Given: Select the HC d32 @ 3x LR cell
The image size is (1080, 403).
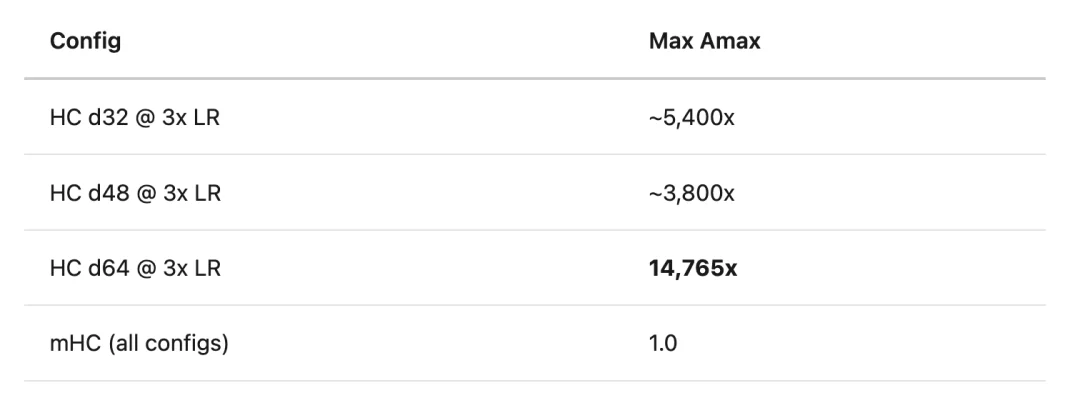Looking at the screenshot, I should point(135,117).
